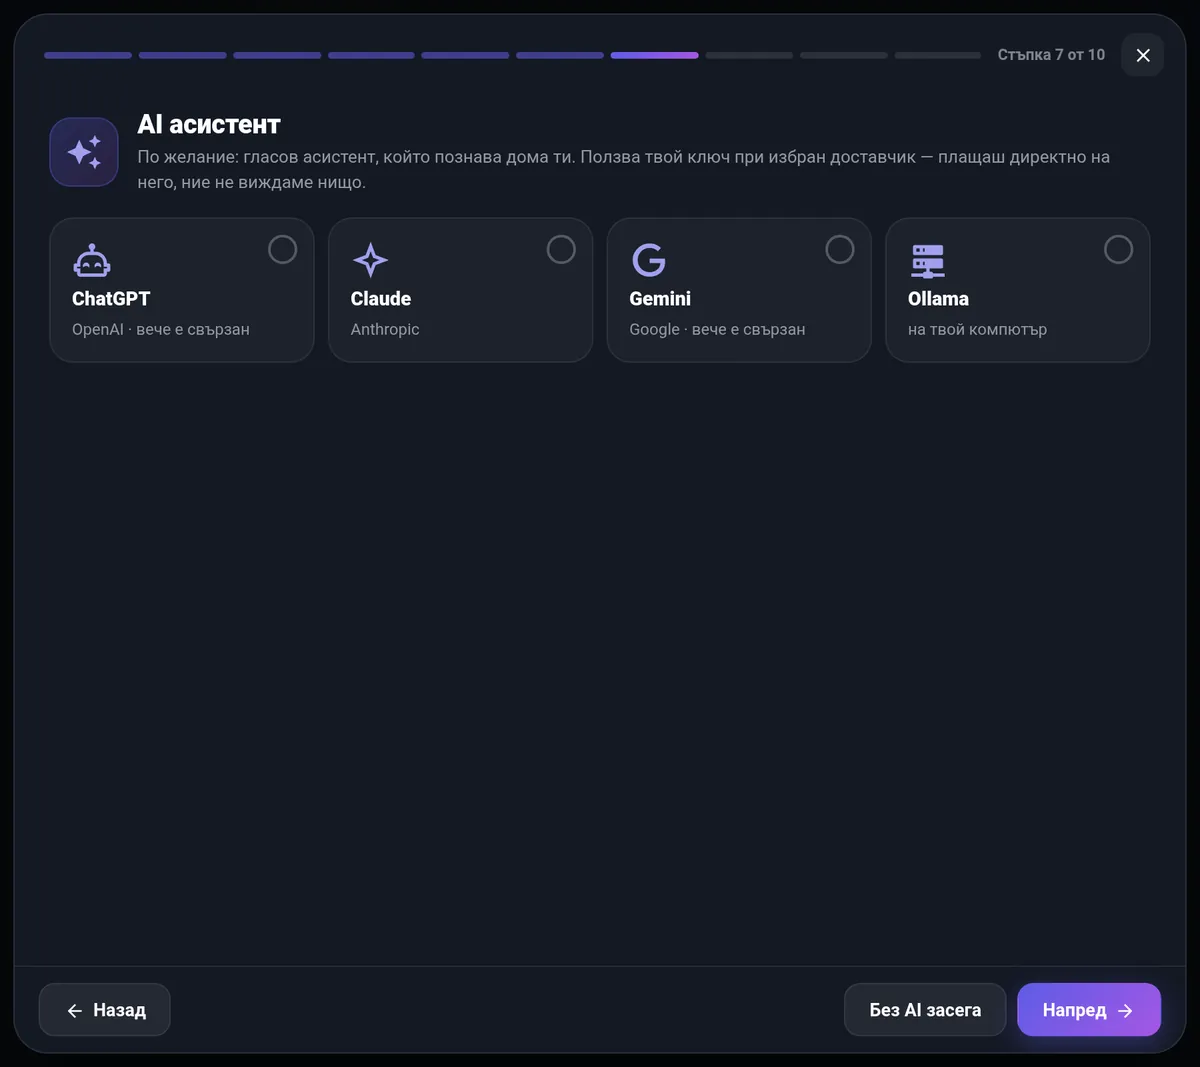Viewport: 1200px width, 1067px height.
Task: Click the Ollama server icon
Action: (928, 260)
